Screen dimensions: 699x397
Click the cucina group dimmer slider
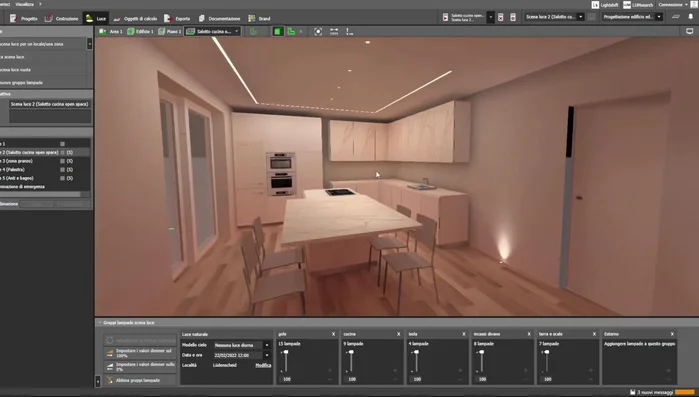(351, 361)
